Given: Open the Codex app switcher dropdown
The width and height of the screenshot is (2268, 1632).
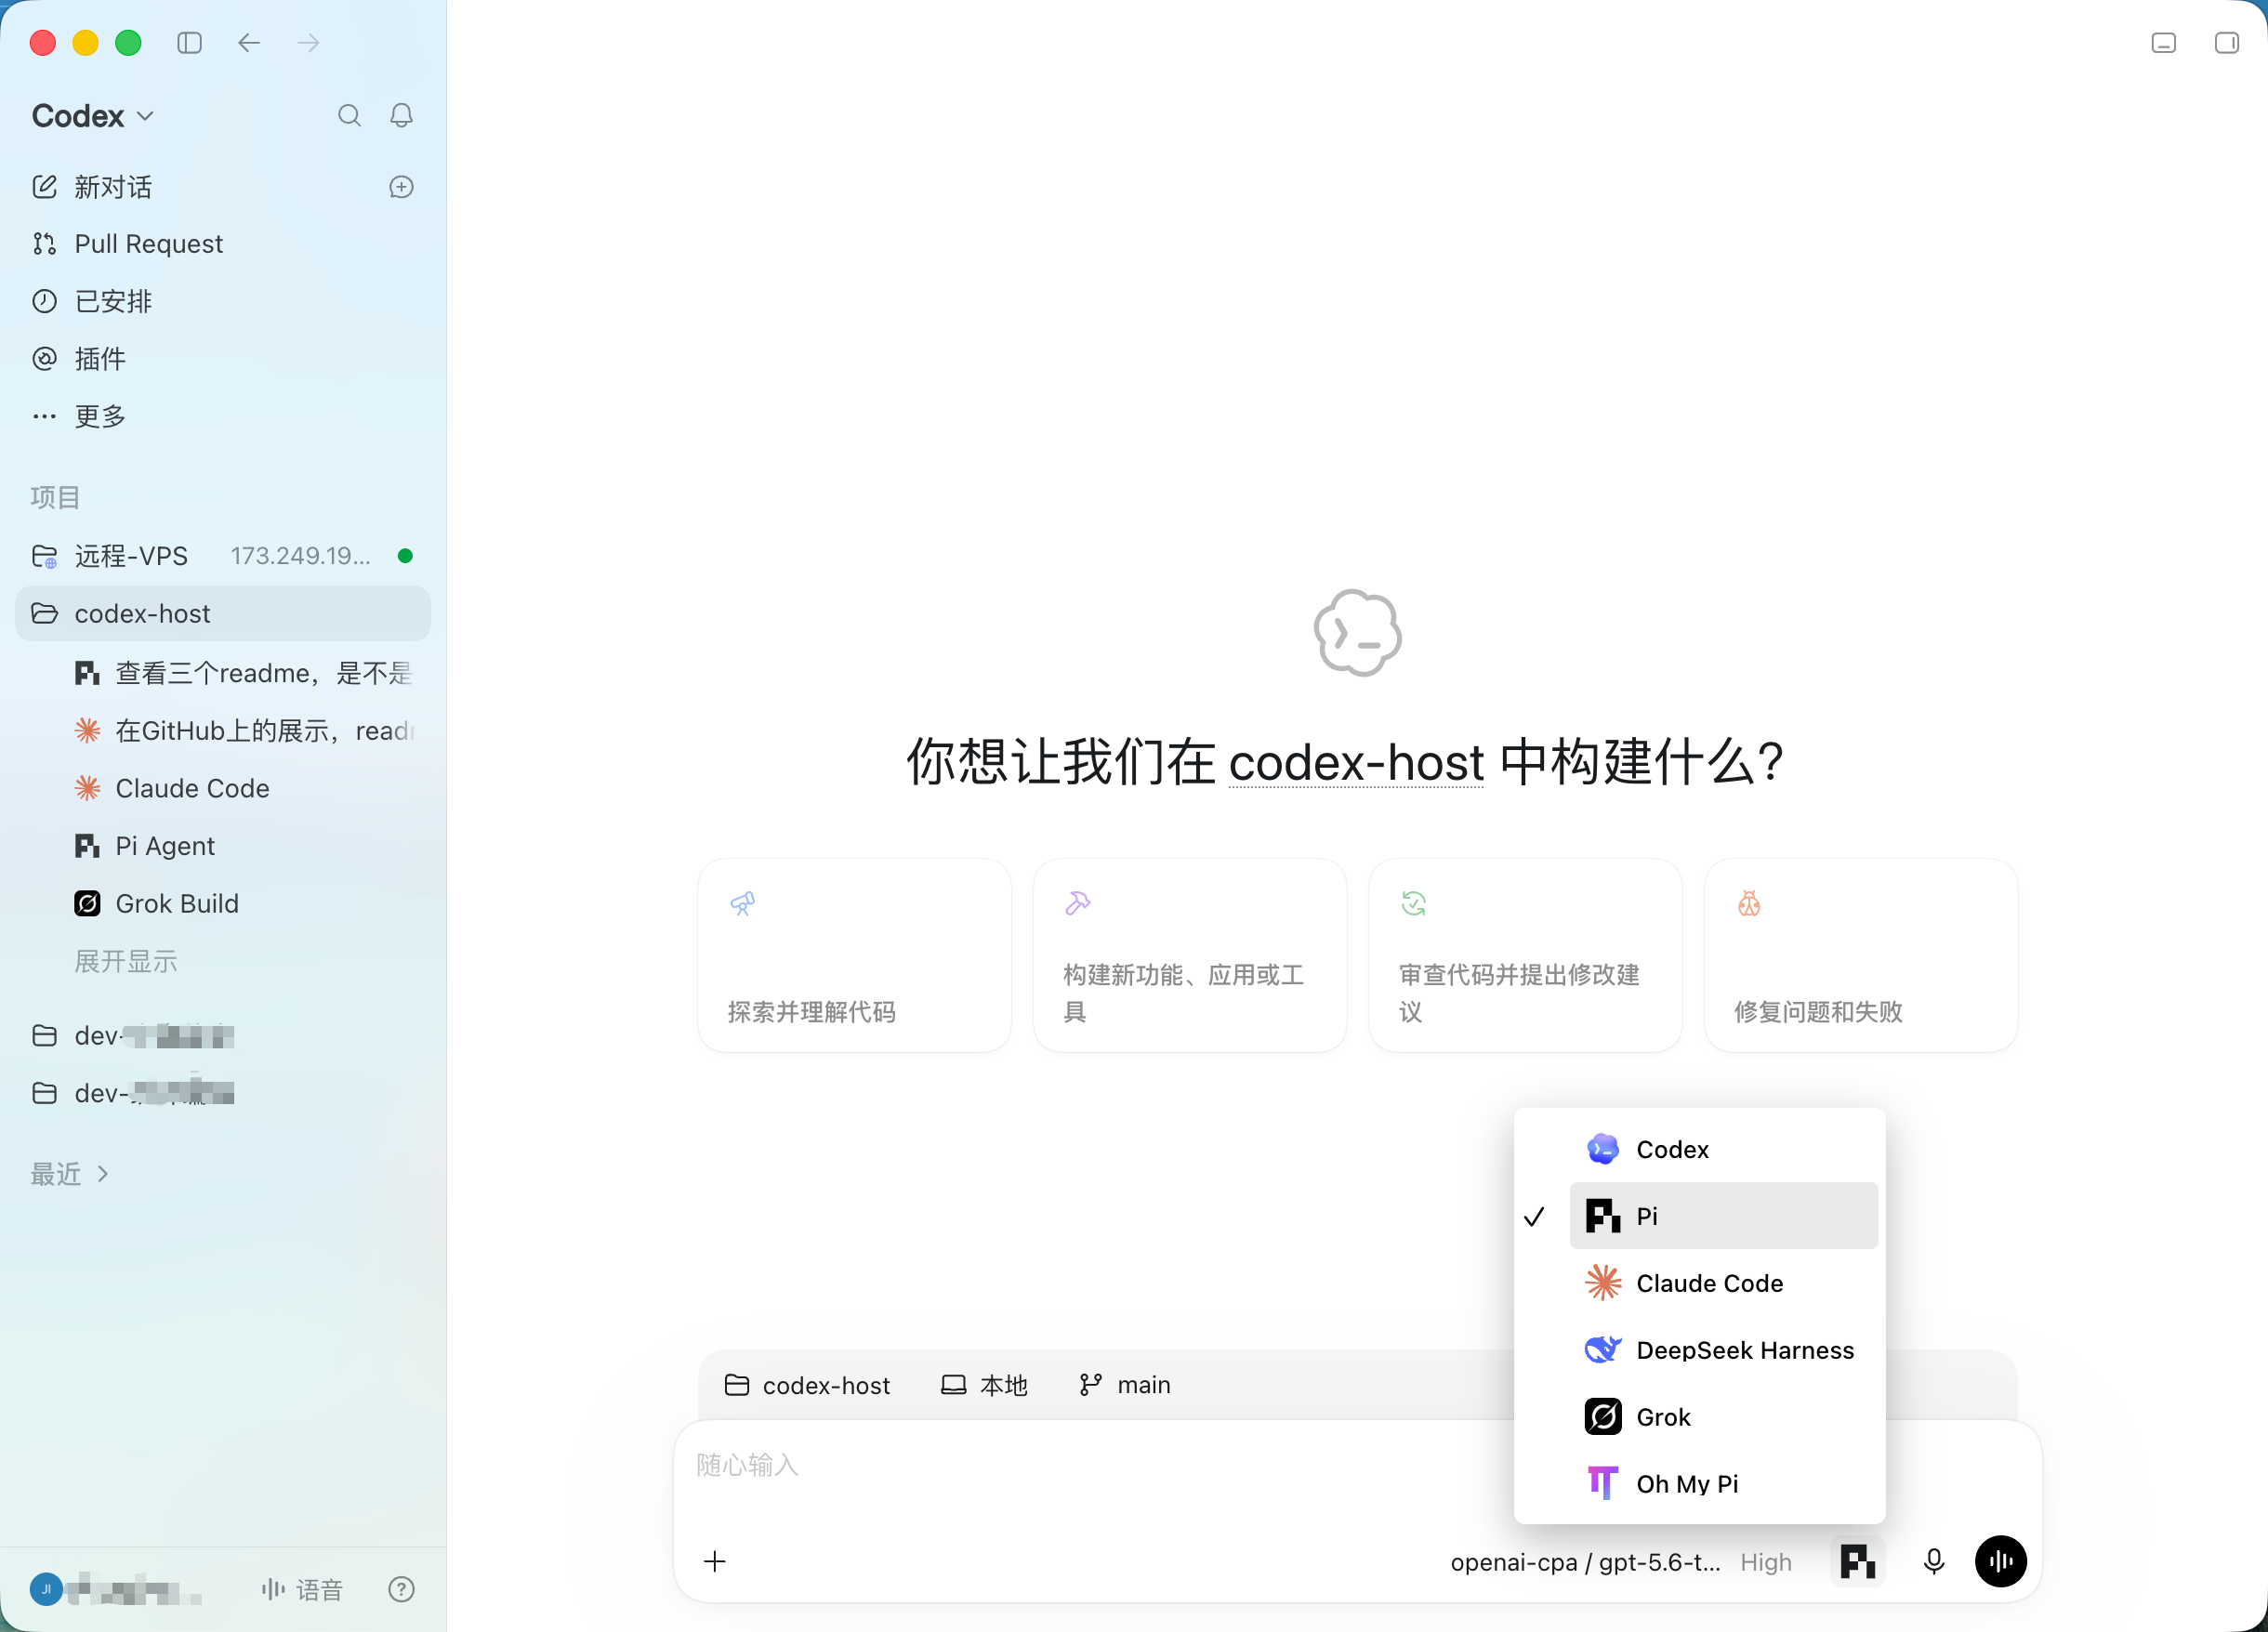Looking at the screenshot, I should [x=93, y=116].
